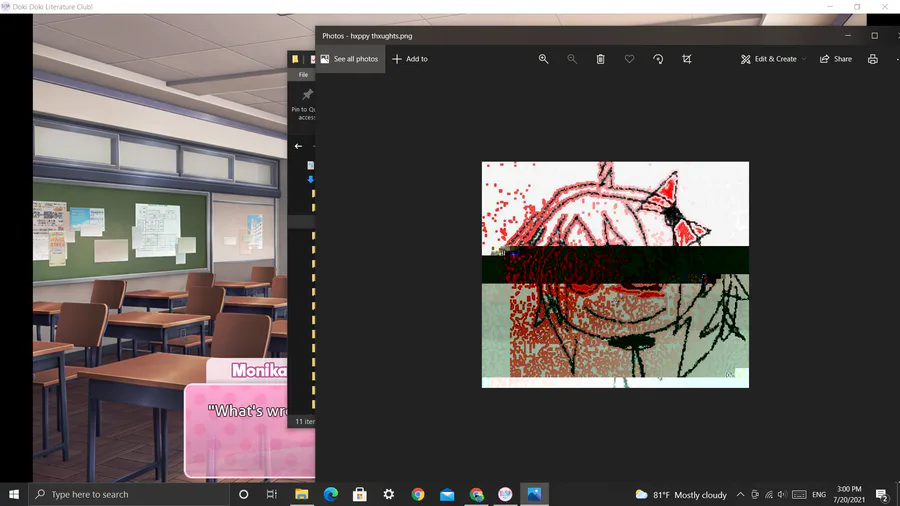Open network settings in system tray
Image resolution: width=900 pixels, height=506 pixels.
[769, 495]
